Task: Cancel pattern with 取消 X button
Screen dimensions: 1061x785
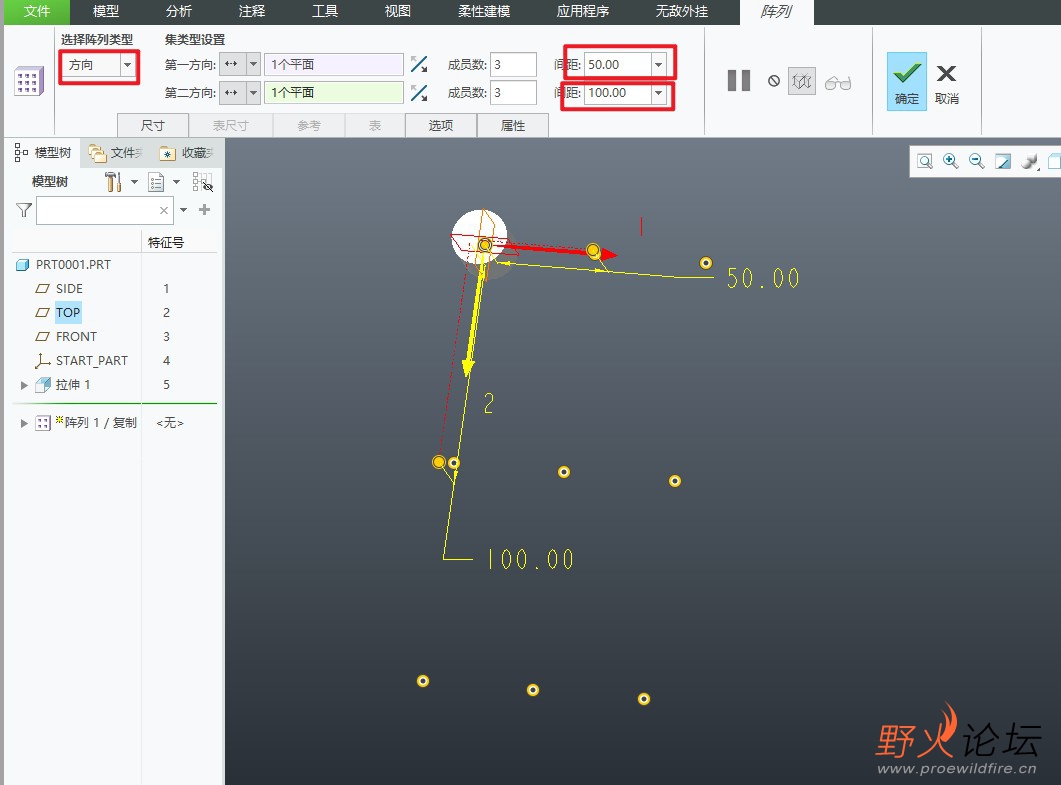Action: tap(947, 84)
